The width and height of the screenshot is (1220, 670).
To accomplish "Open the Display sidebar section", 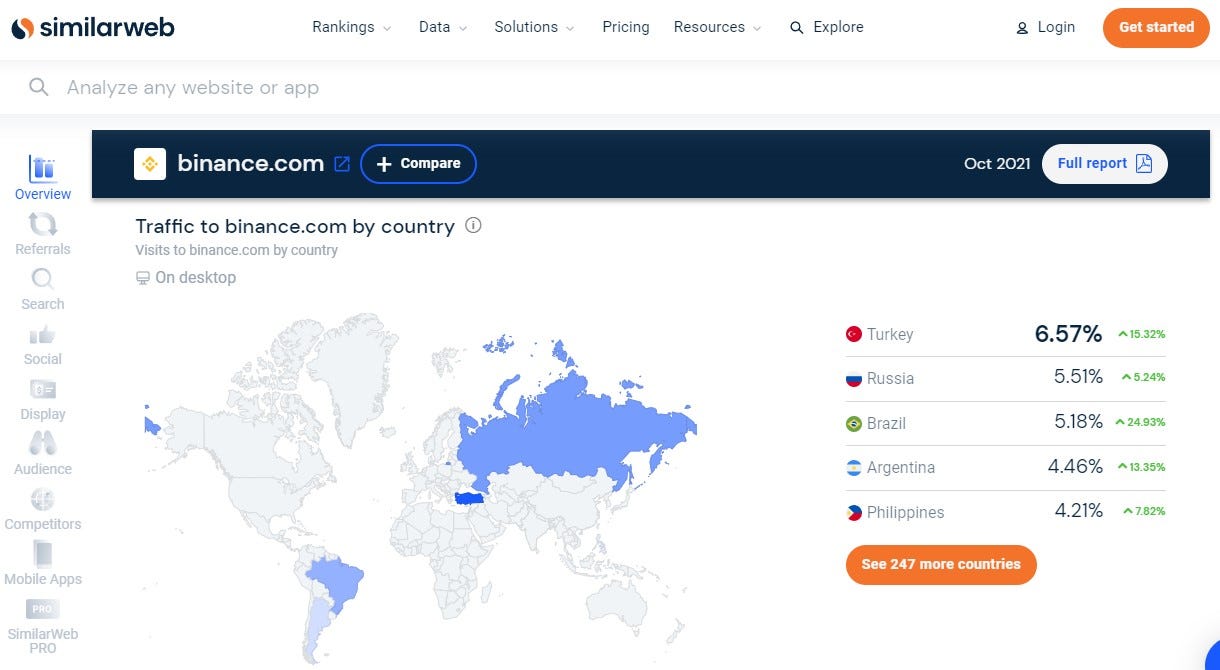I will pyautogui.click(x=43, y=399).
